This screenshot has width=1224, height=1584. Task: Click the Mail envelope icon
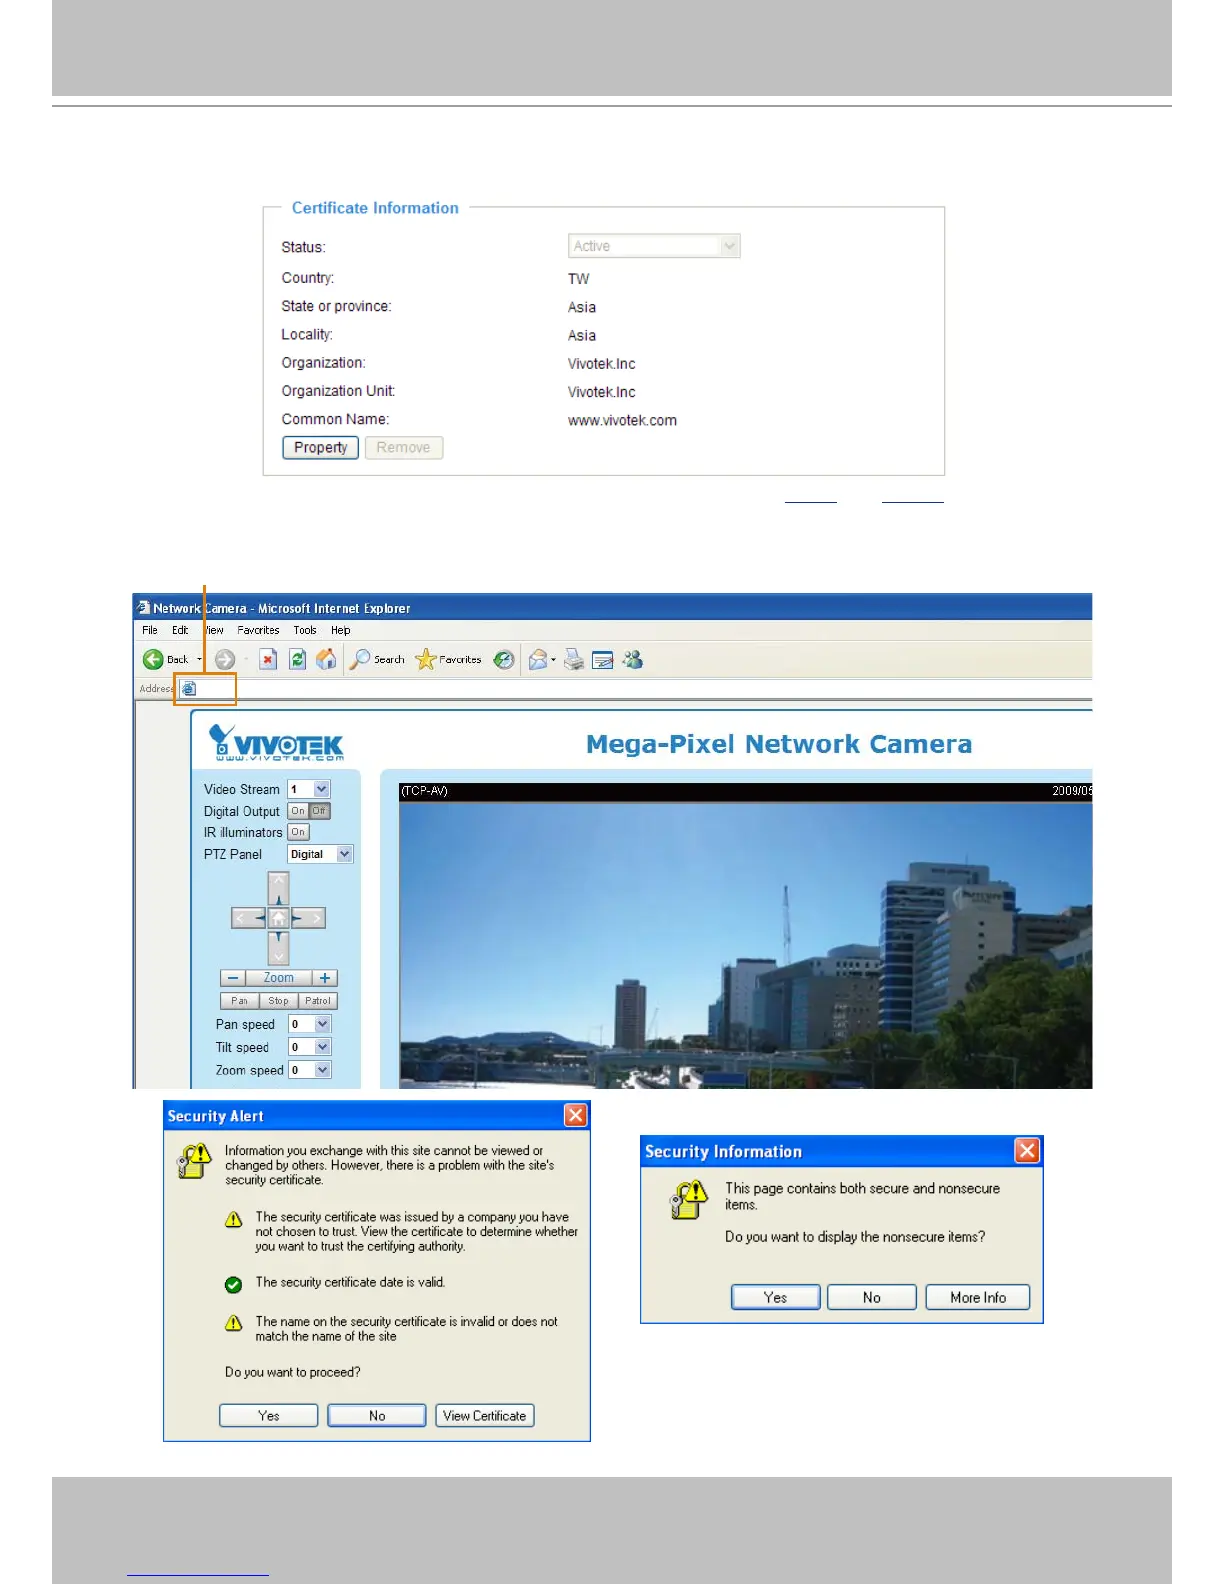tap(538, 659)
